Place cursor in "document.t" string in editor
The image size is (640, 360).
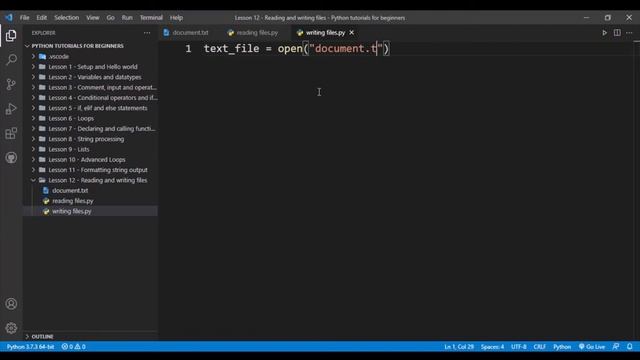coord(346,49)
